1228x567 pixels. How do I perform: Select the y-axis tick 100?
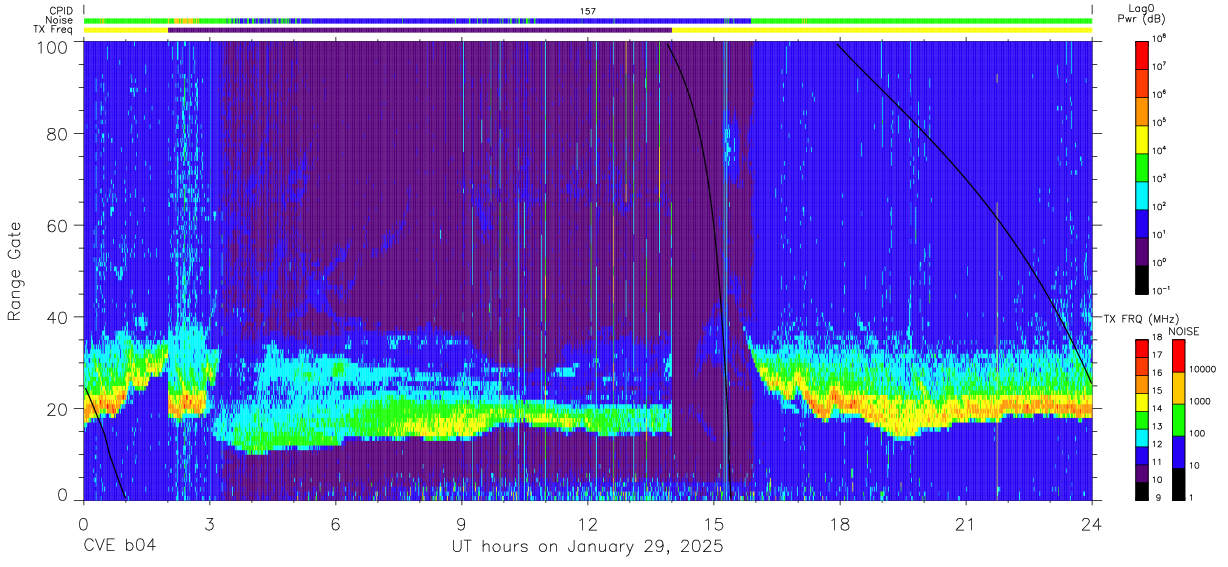53,47
